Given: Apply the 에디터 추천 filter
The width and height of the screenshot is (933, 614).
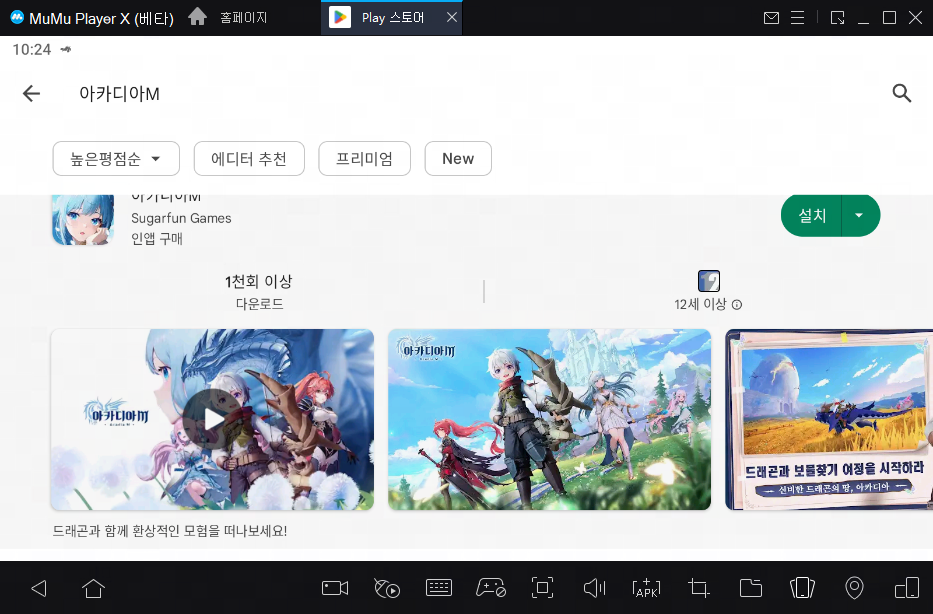Looking at the screenshot, I should (x=248, y=158).
